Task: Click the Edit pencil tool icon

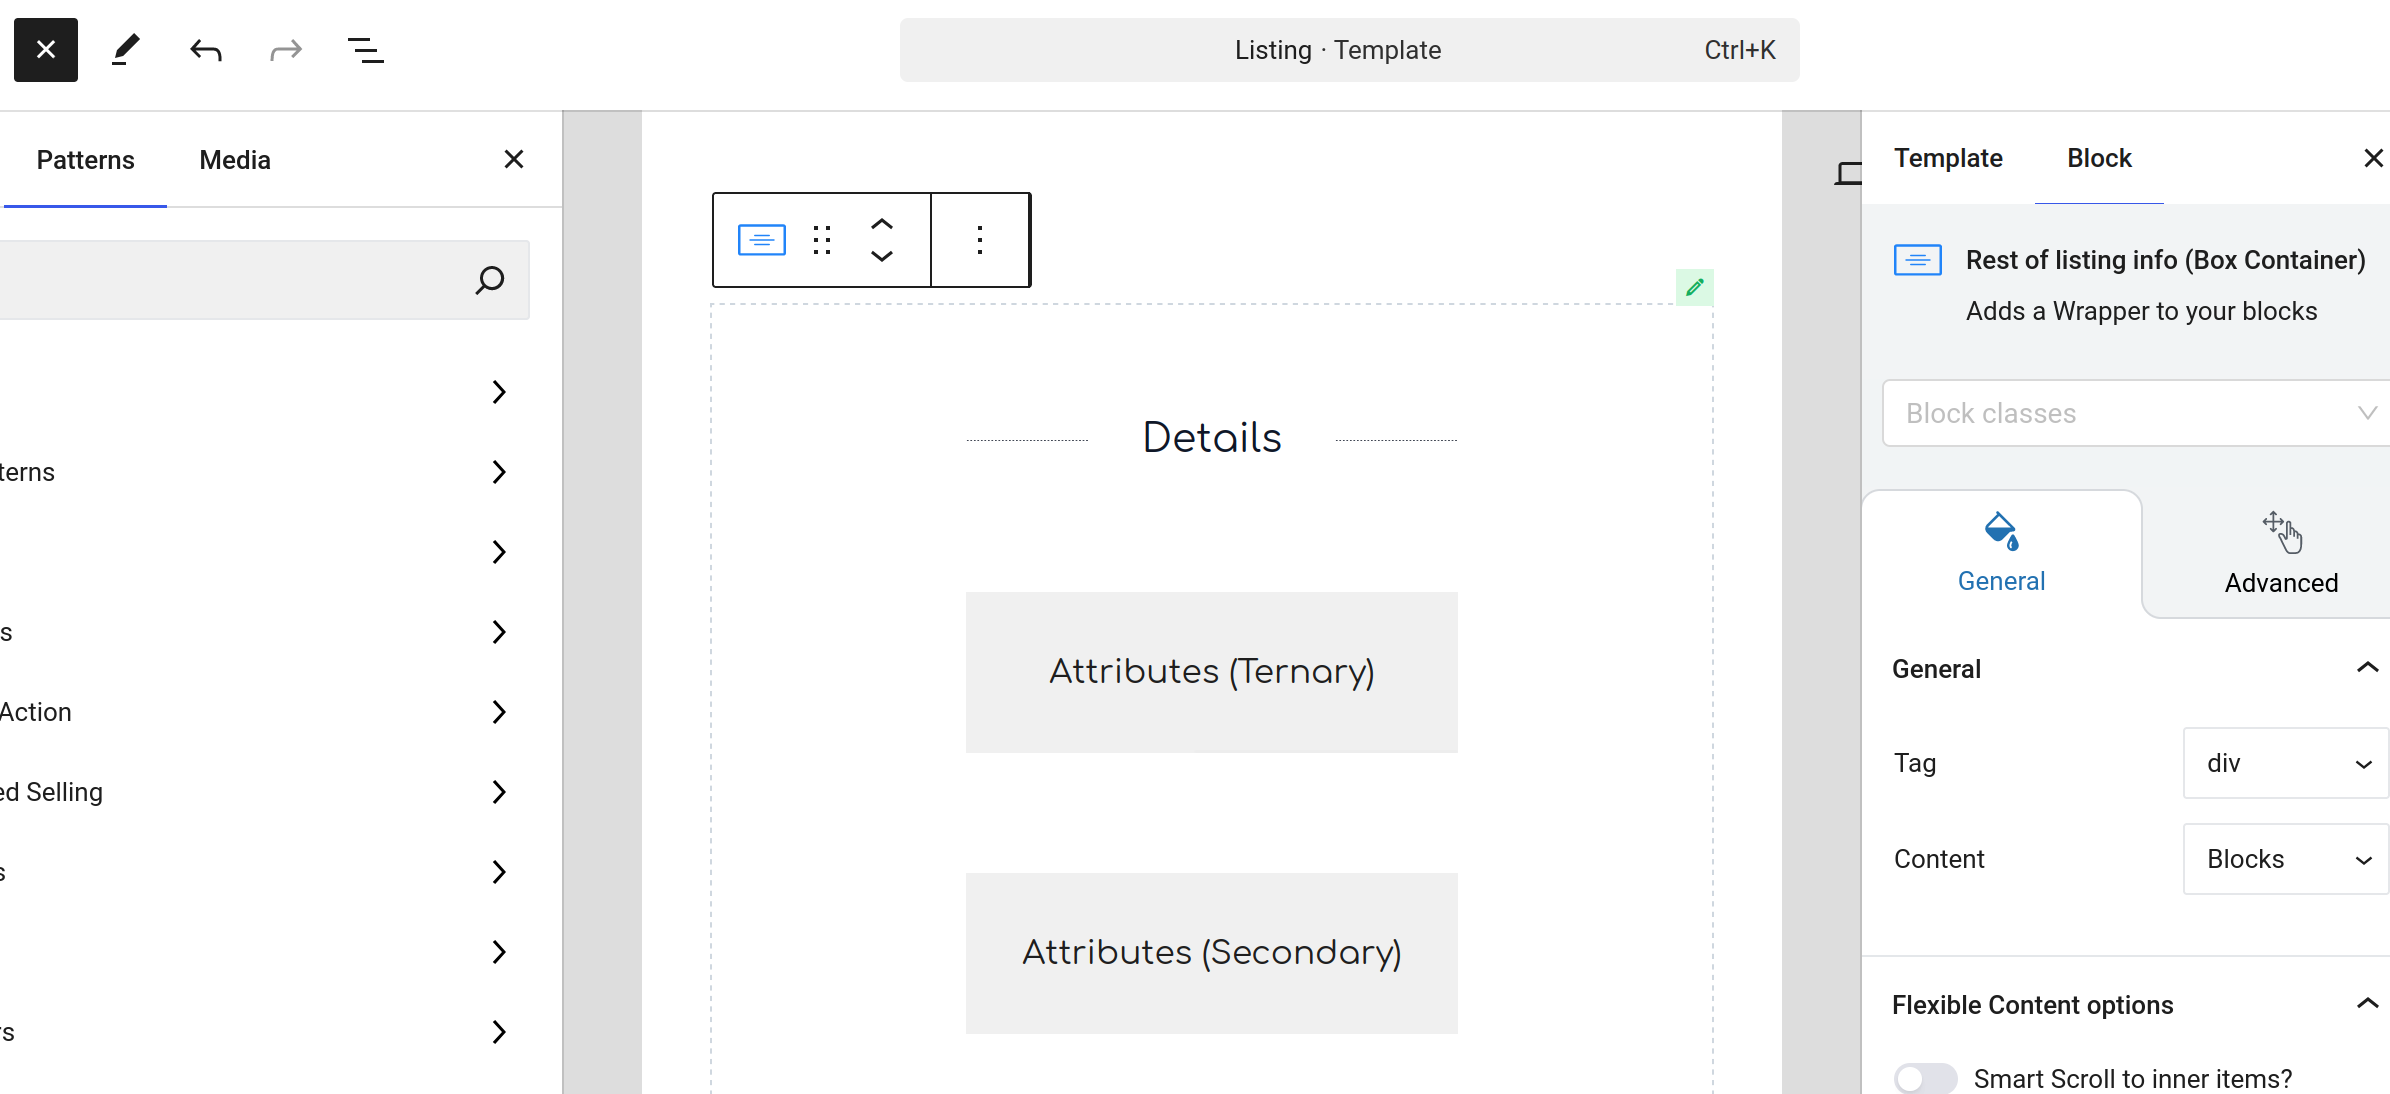Action: (x=126, y=50)
